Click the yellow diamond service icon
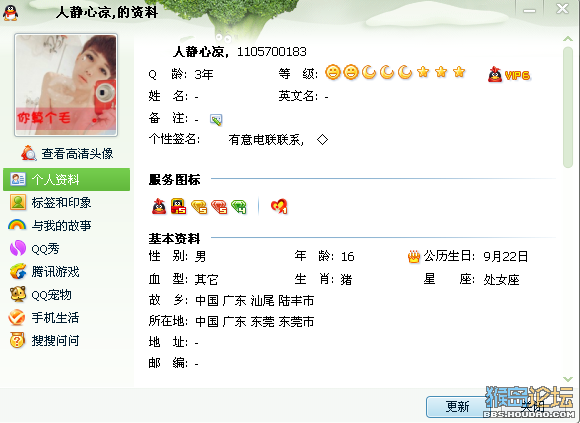580x423 pixels. tap(199, 207)
